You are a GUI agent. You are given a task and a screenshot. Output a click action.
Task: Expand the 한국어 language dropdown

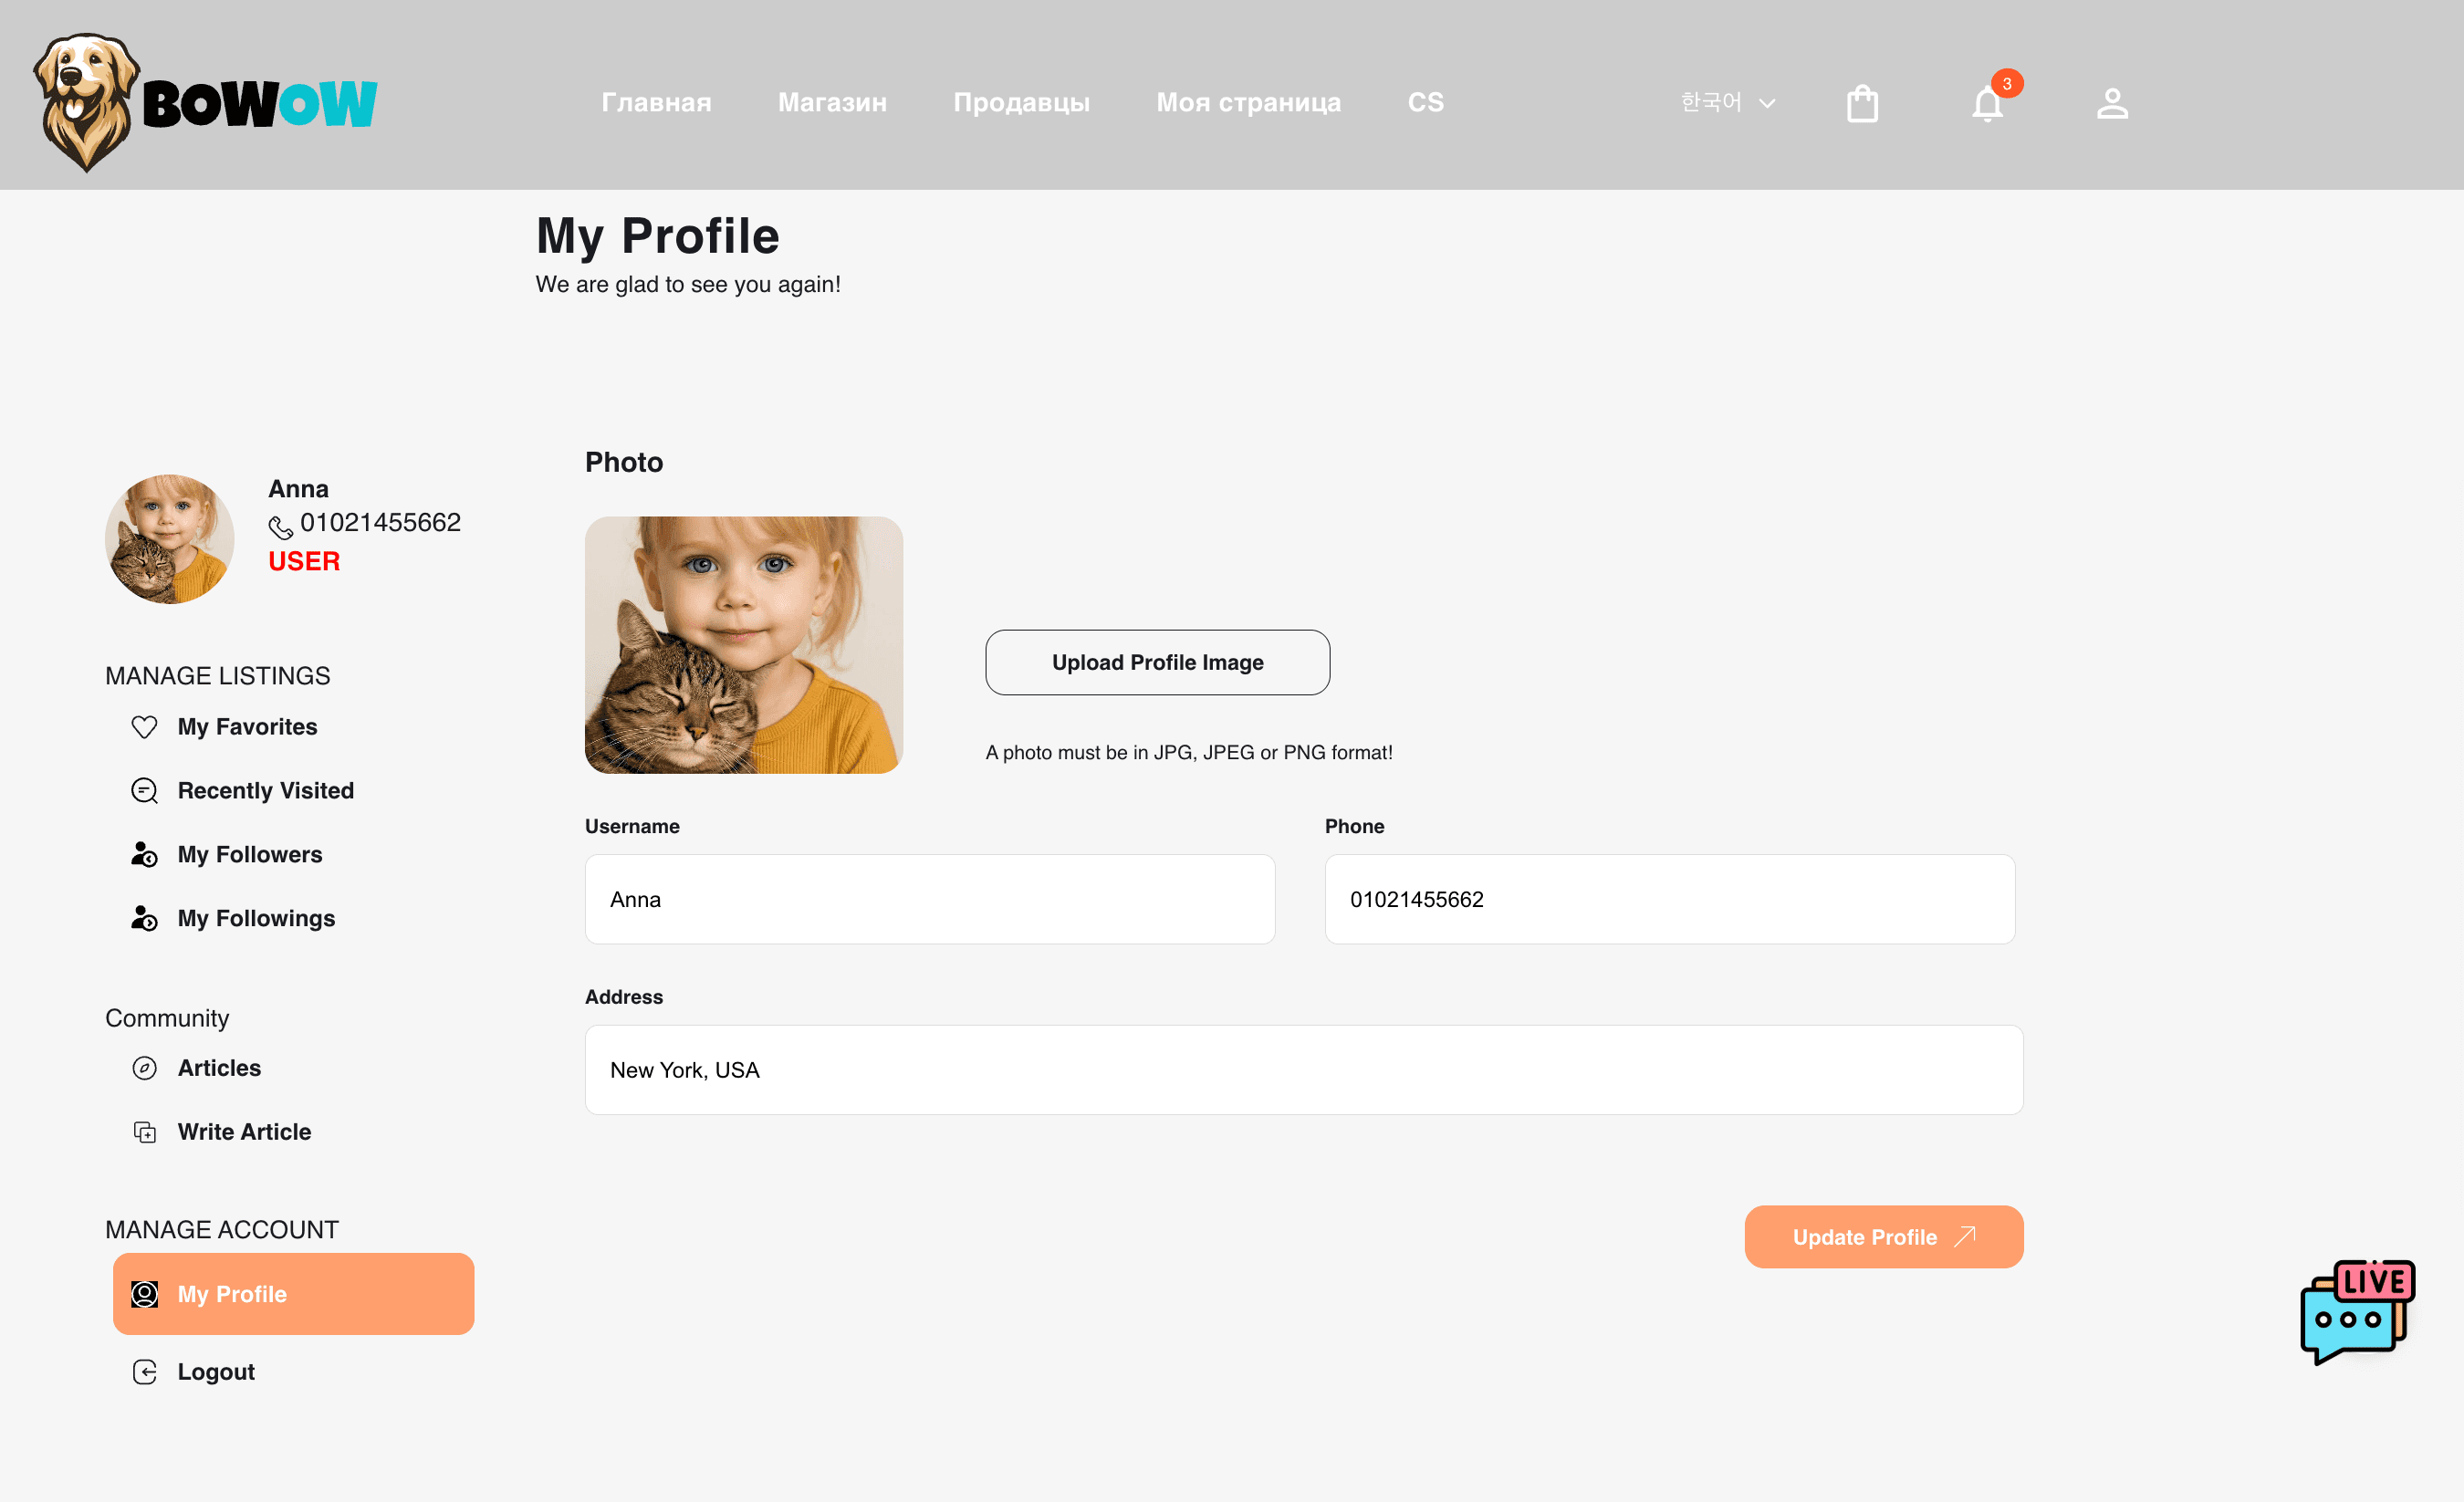click(x=1727, y=103)
